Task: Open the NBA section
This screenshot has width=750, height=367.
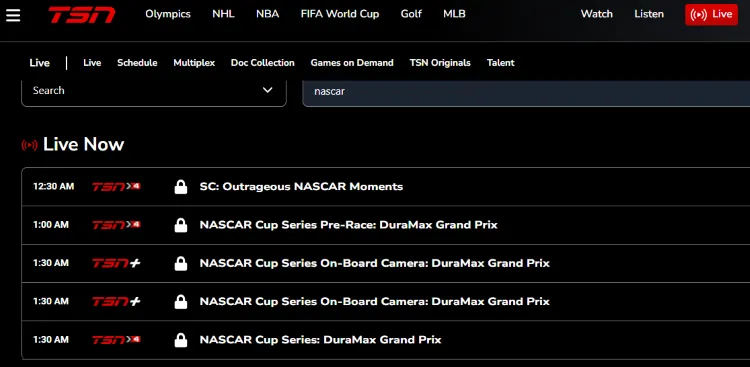Action: [x=267, y=14]
